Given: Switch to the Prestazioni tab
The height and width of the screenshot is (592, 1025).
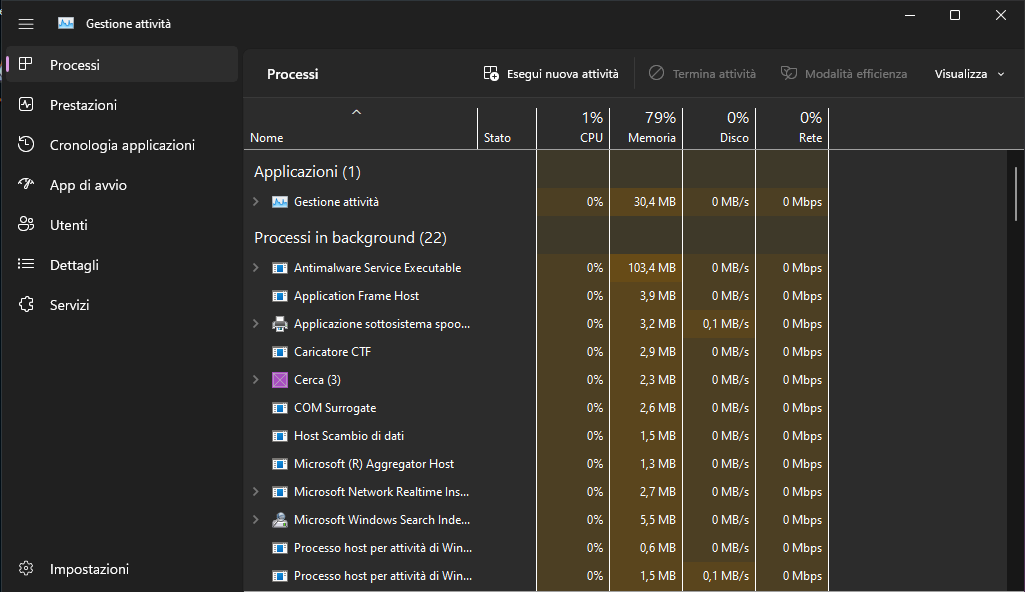Looking at the screenshot, I should [122, 105].
